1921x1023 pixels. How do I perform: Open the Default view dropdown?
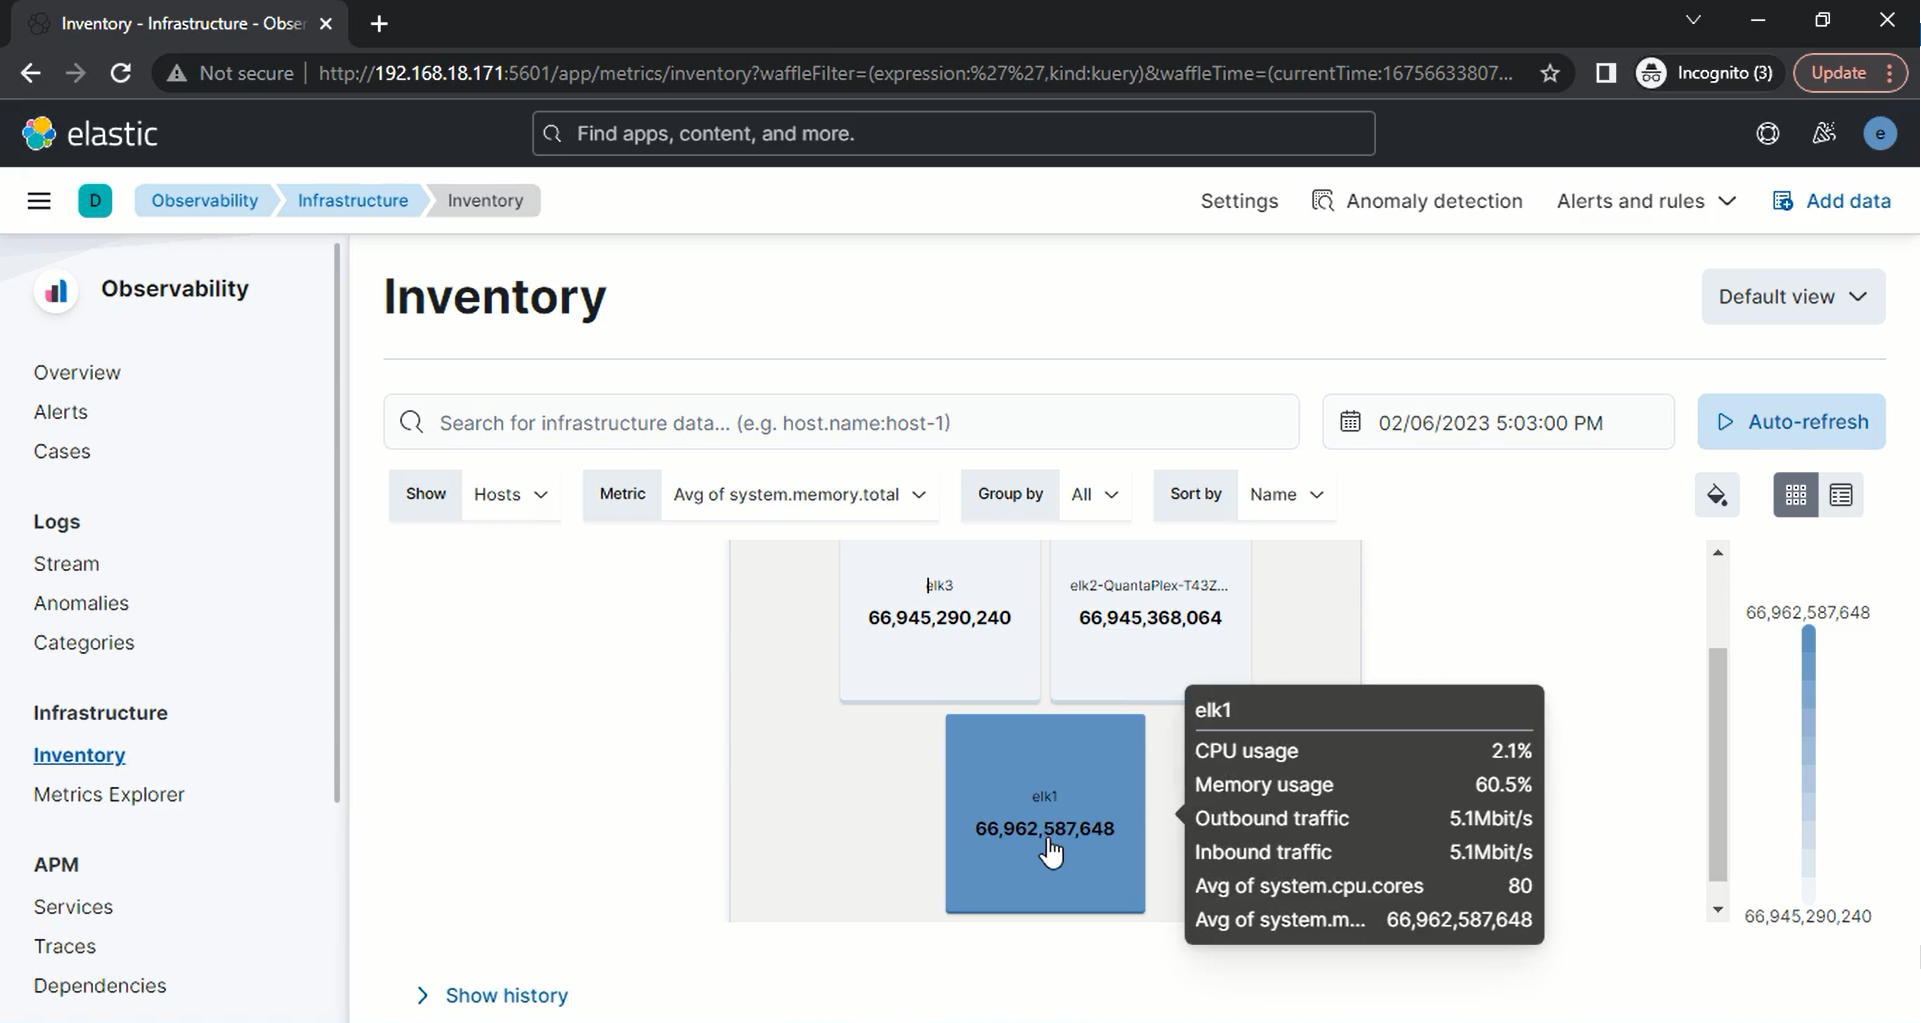pos(1793,296)
